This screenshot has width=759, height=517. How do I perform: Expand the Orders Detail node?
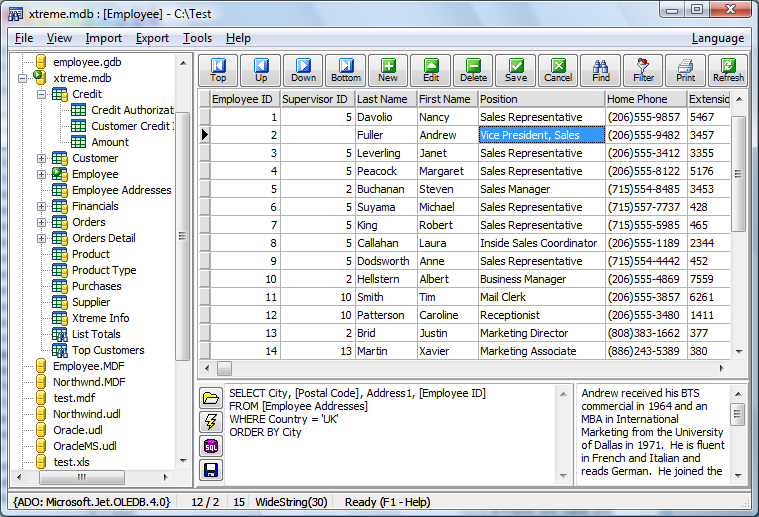[x=42, y=238]
